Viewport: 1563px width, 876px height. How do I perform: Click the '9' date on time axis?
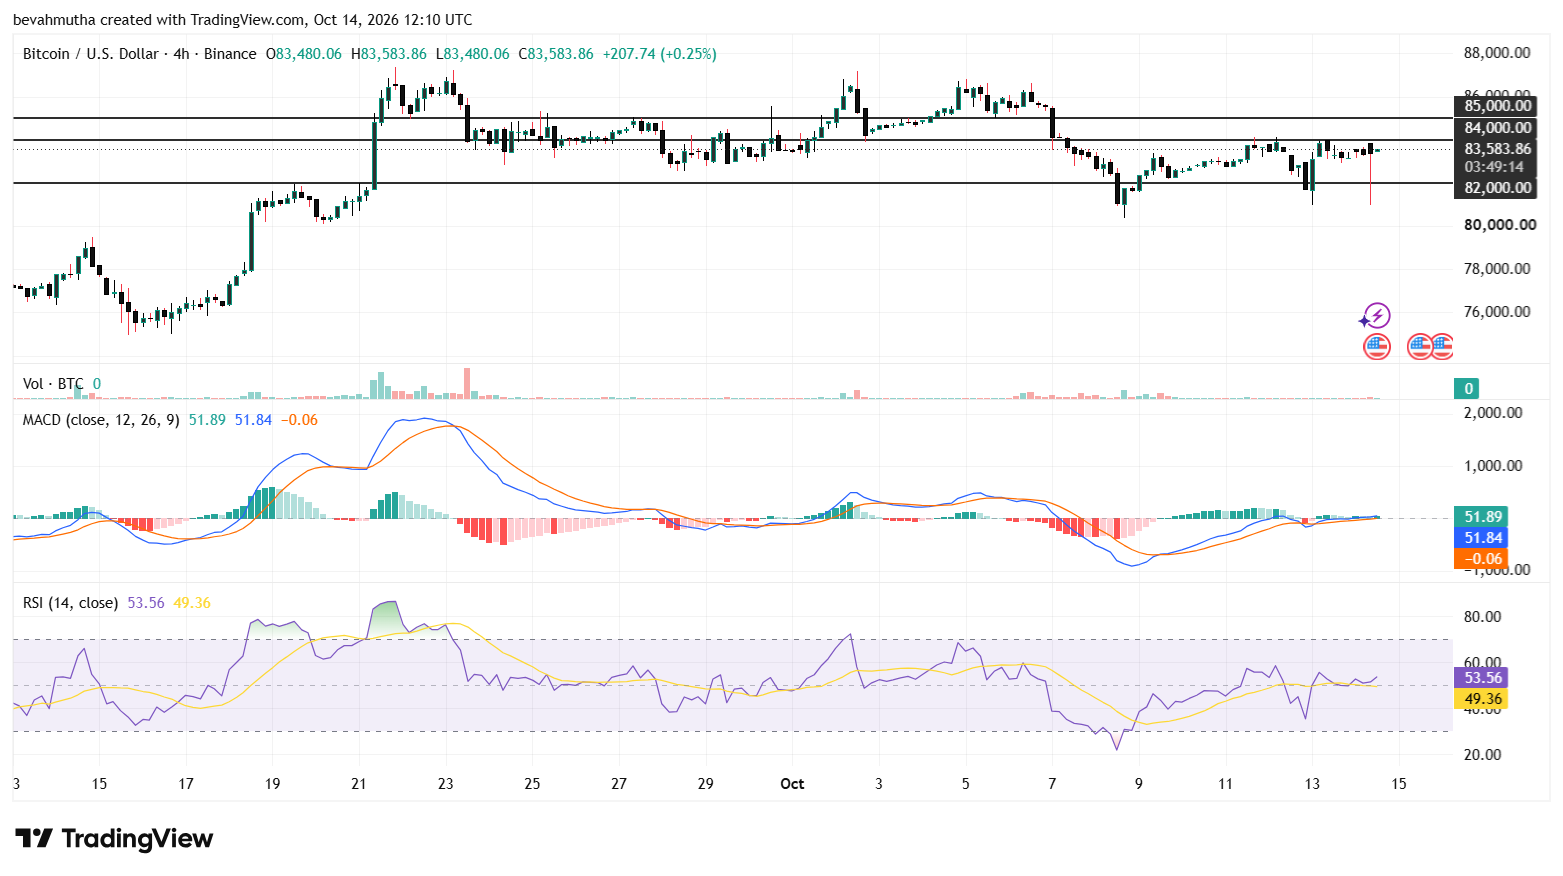[1139, 784]
